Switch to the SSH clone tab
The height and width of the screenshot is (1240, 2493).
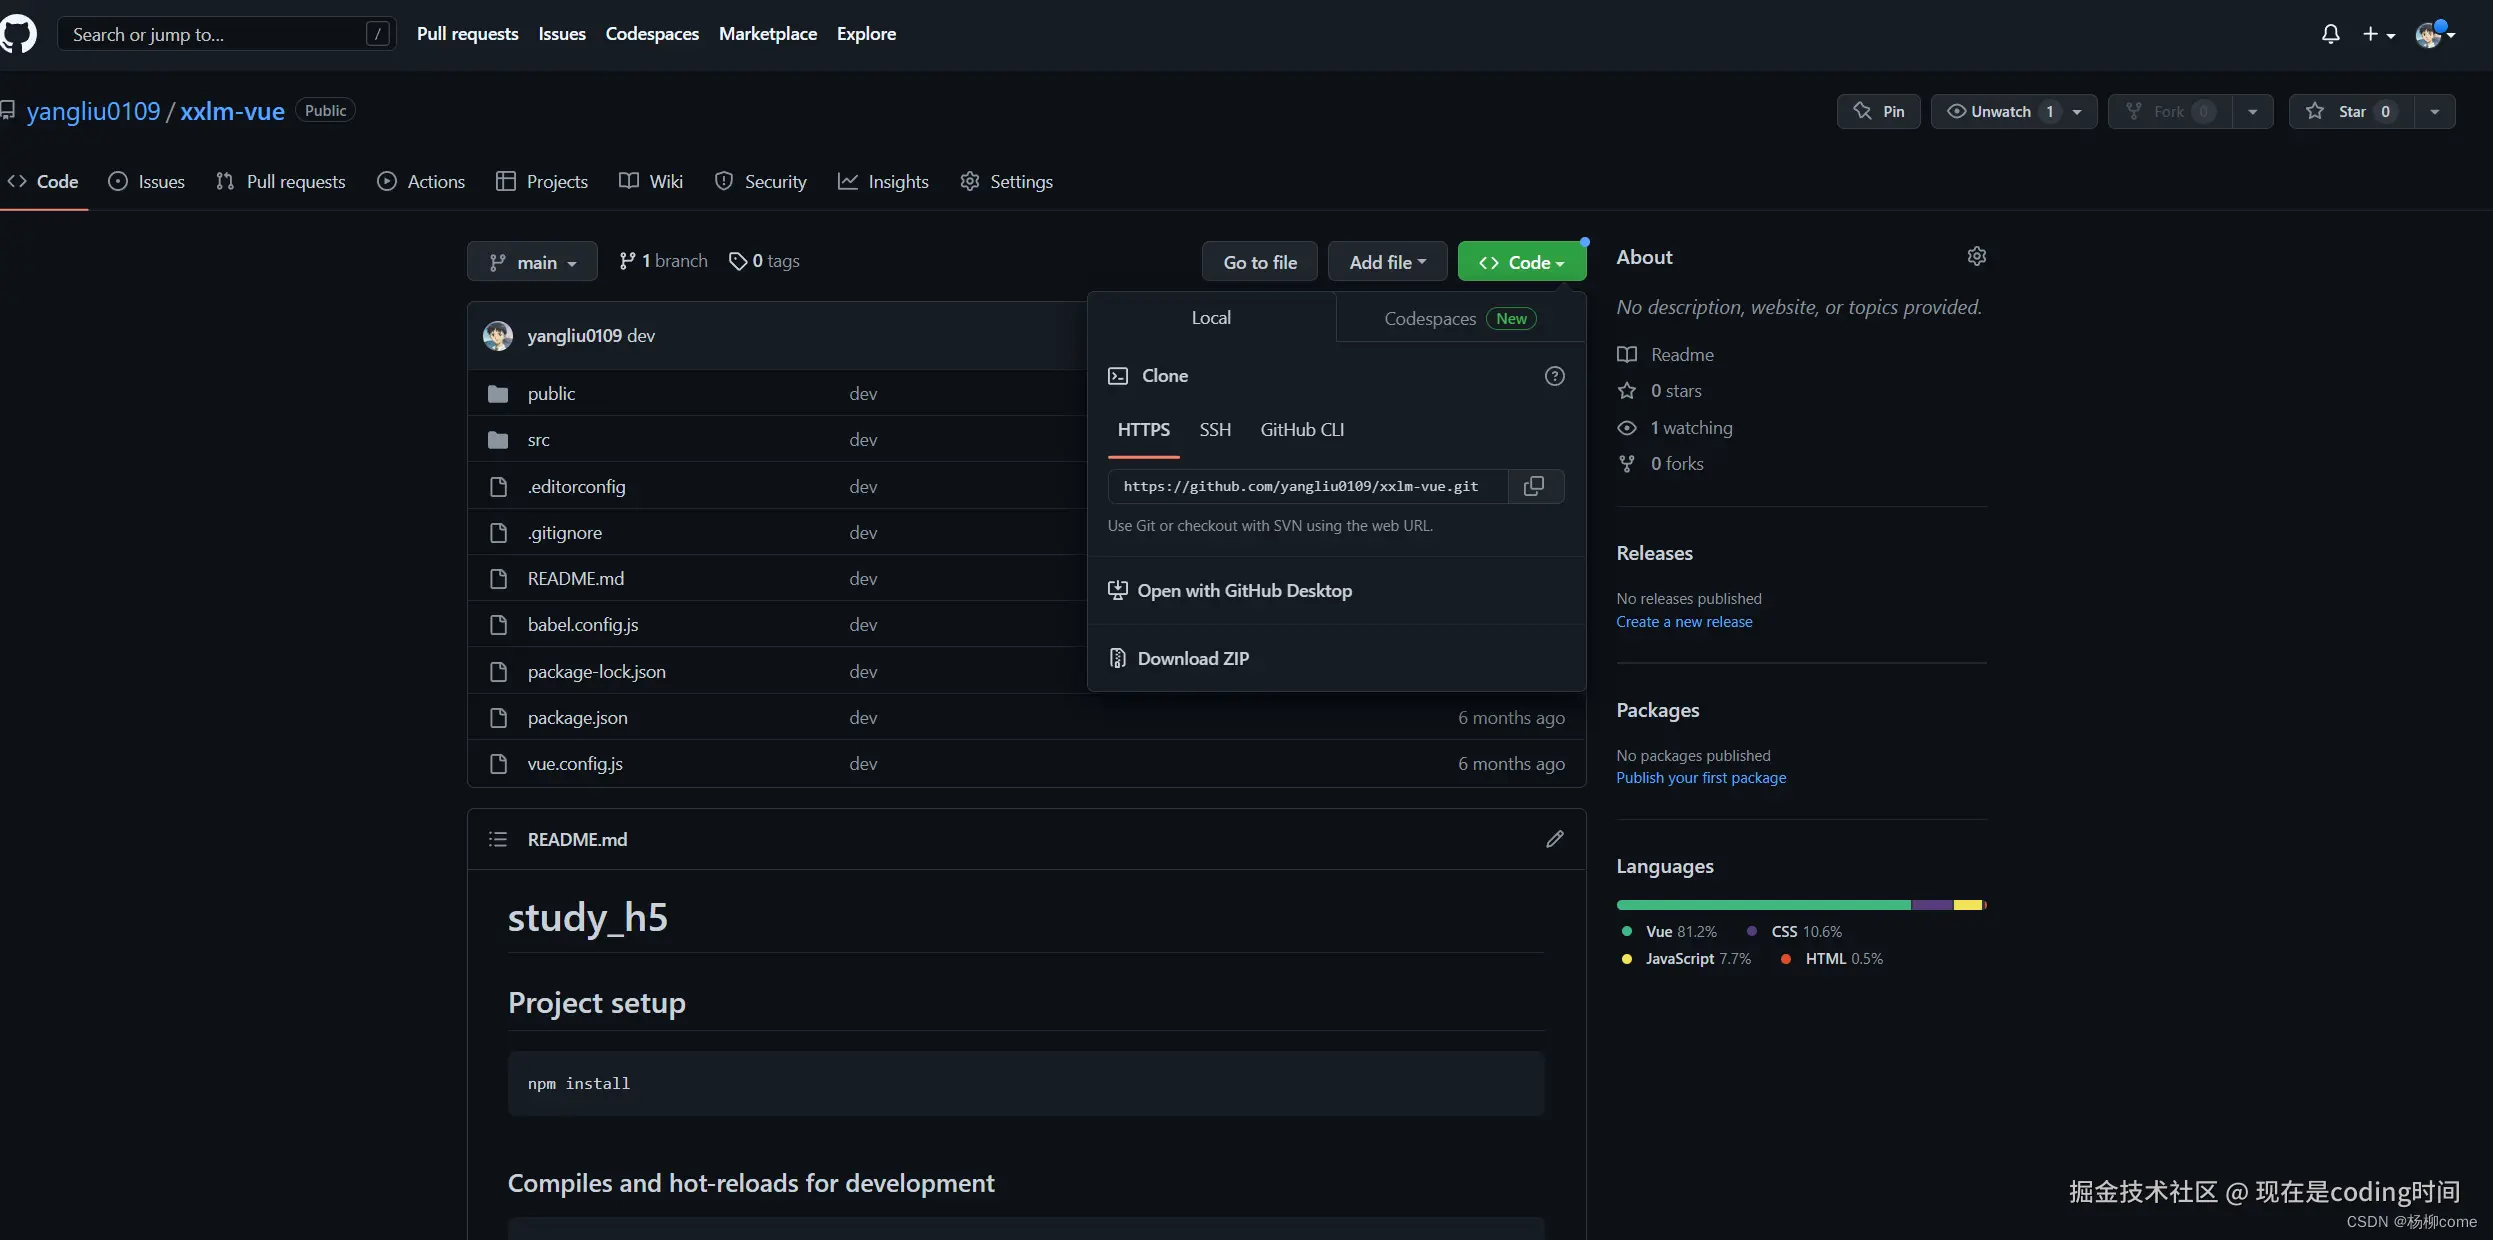click(x=1215, y=430)
